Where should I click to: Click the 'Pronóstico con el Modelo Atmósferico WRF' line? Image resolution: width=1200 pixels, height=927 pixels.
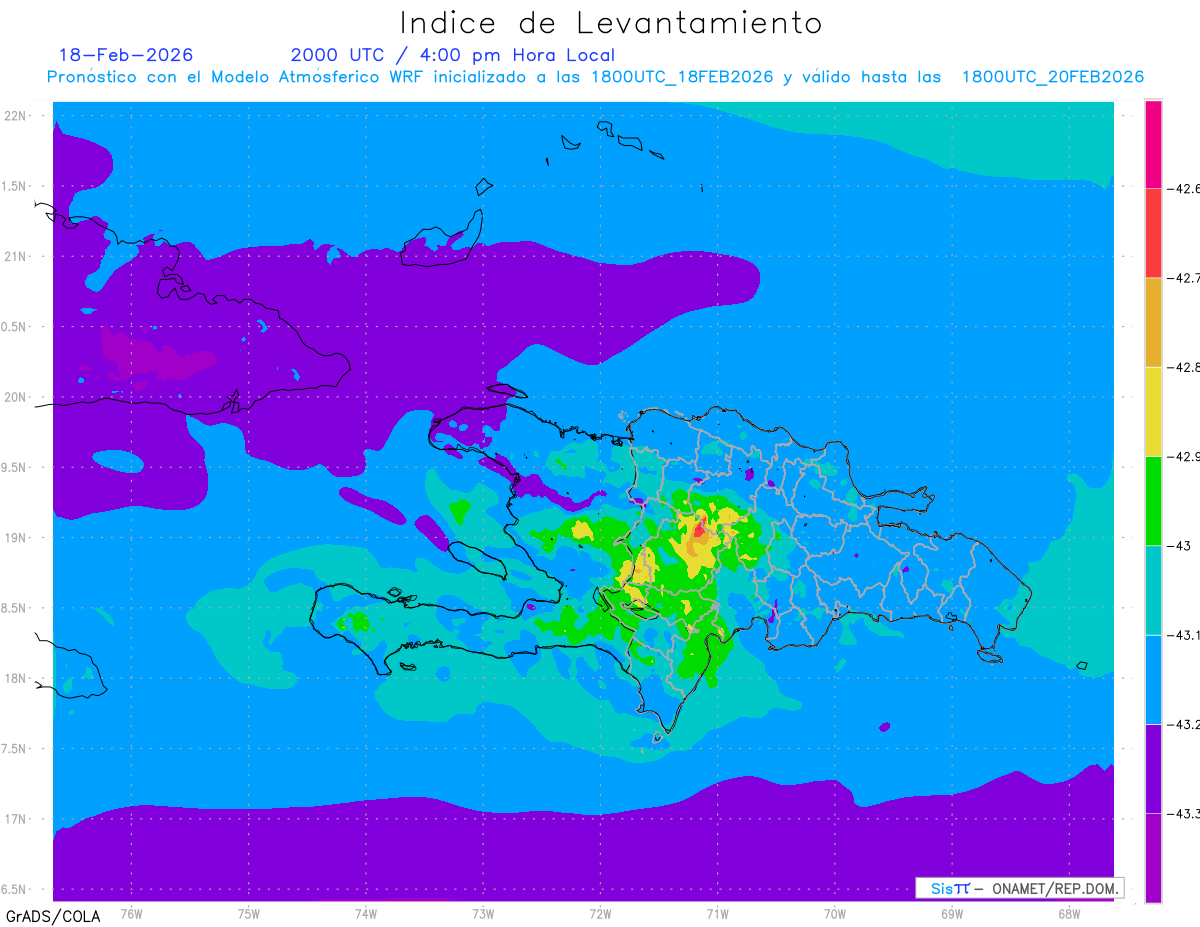point(595,77)
